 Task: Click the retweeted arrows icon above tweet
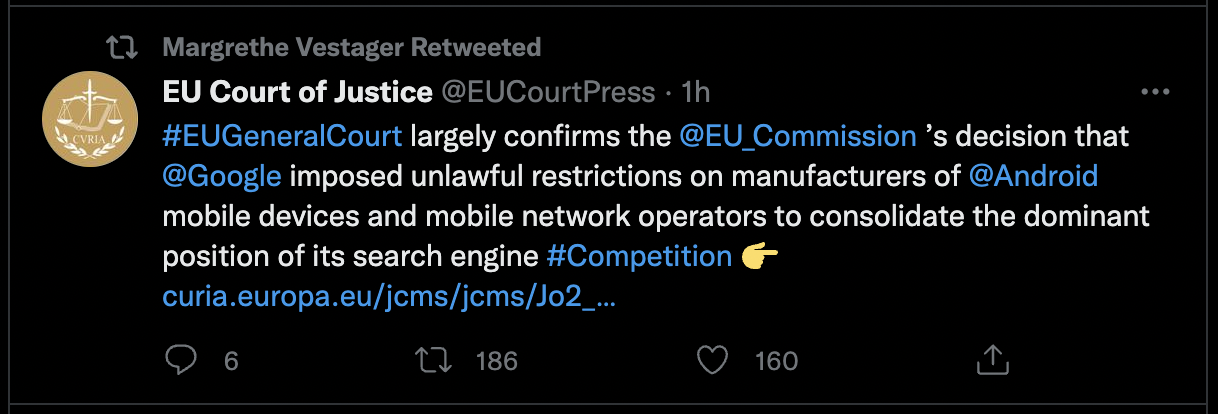(x=122, y=47)
